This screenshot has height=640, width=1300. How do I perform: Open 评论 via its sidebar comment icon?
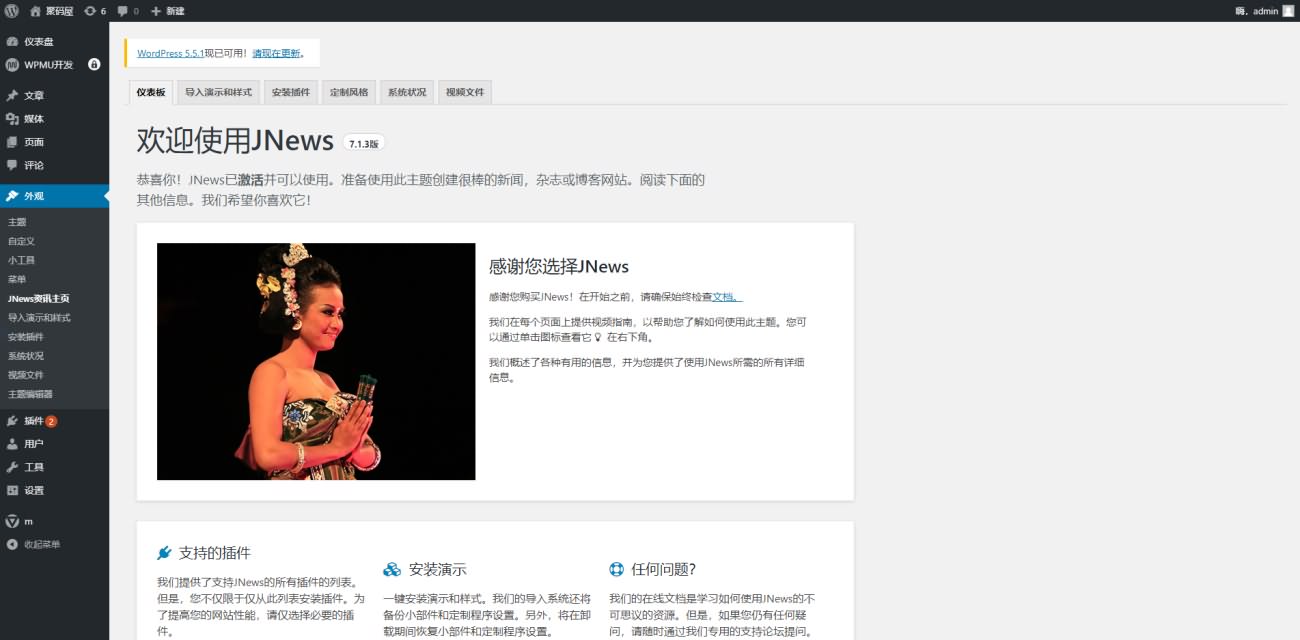12,165
